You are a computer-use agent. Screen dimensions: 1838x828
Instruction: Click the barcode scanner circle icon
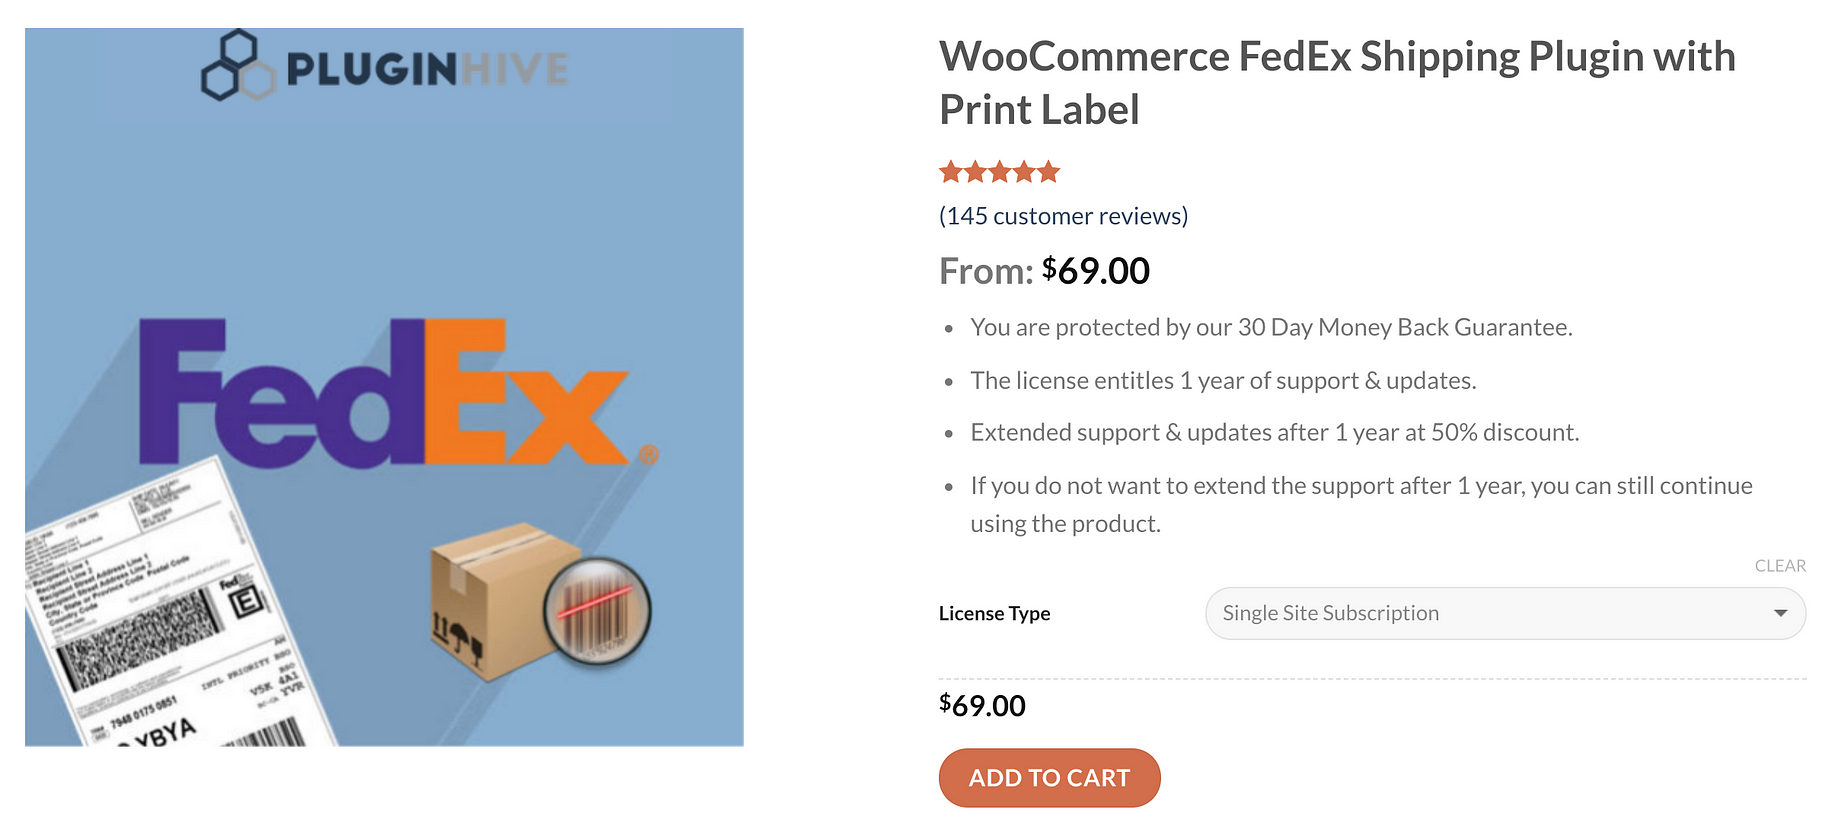coord(597,611)
